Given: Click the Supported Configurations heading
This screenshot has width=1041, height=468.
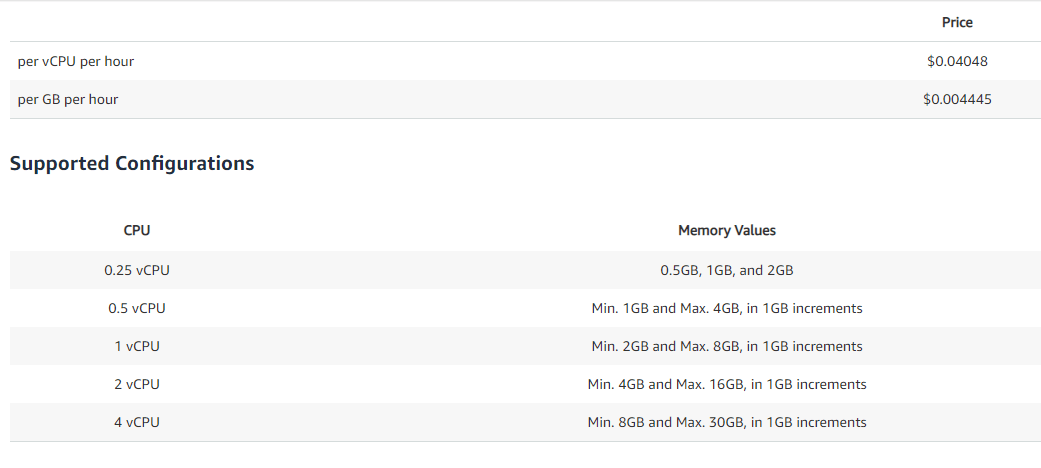Looking at the screenshot, I should click(x=132, y=163).
